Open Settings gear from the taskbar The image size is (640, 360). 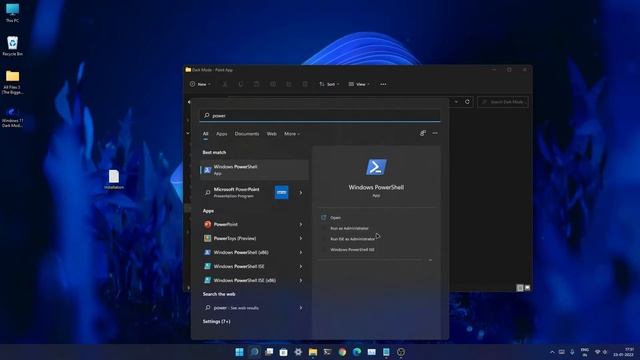click(x=298, y=352)
